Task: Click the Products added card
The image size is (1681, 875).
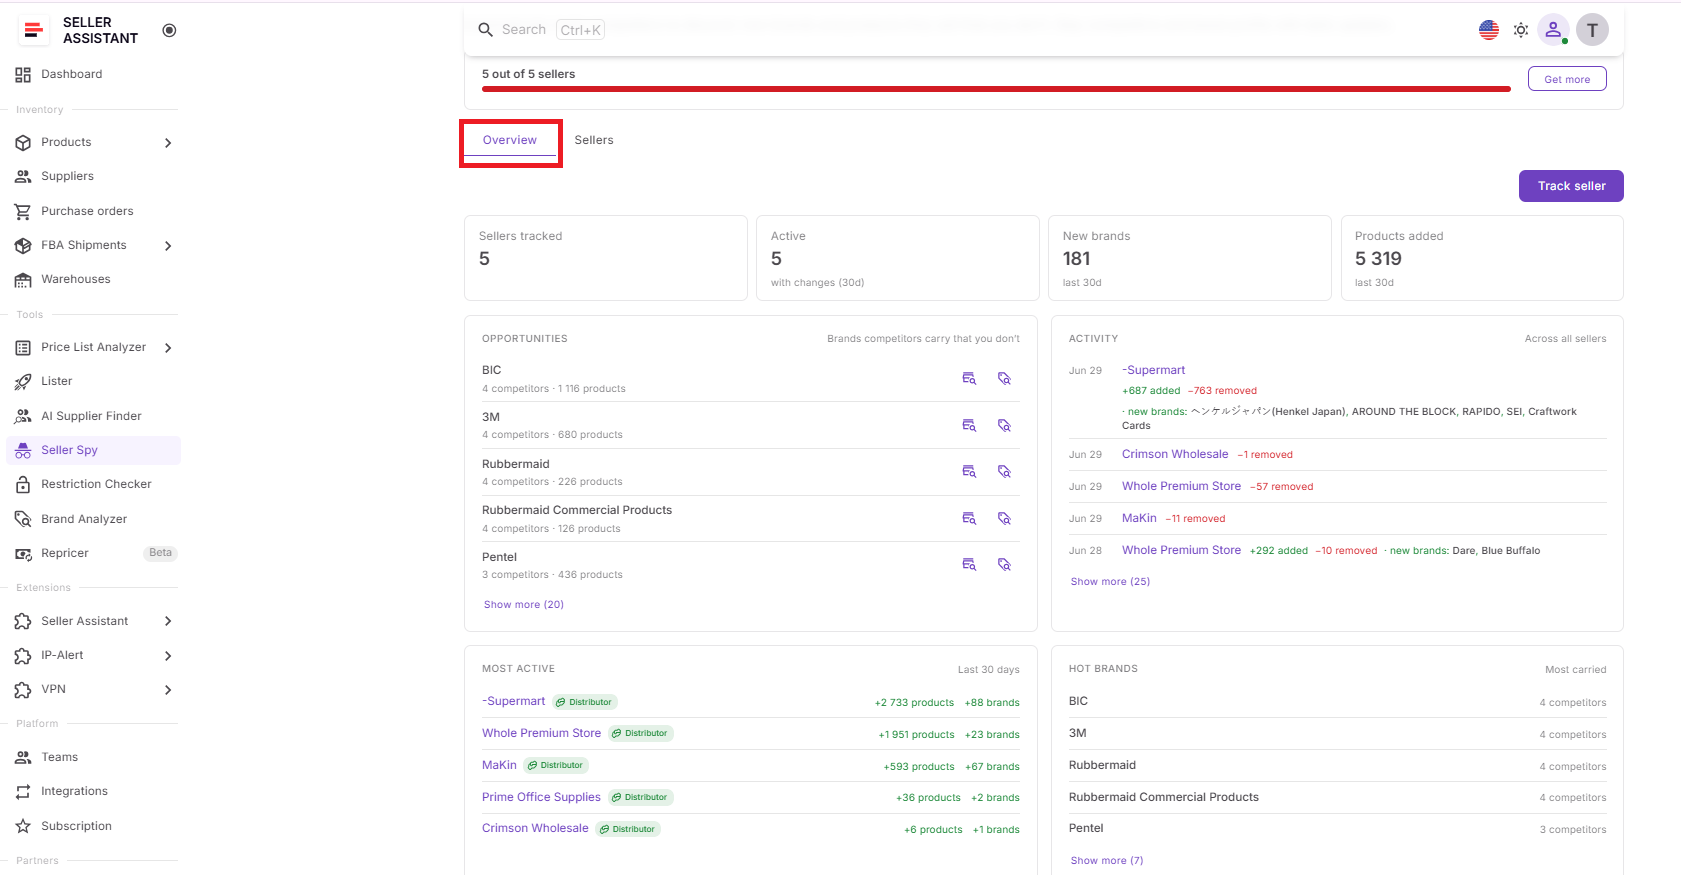Action: (1482, 258)
